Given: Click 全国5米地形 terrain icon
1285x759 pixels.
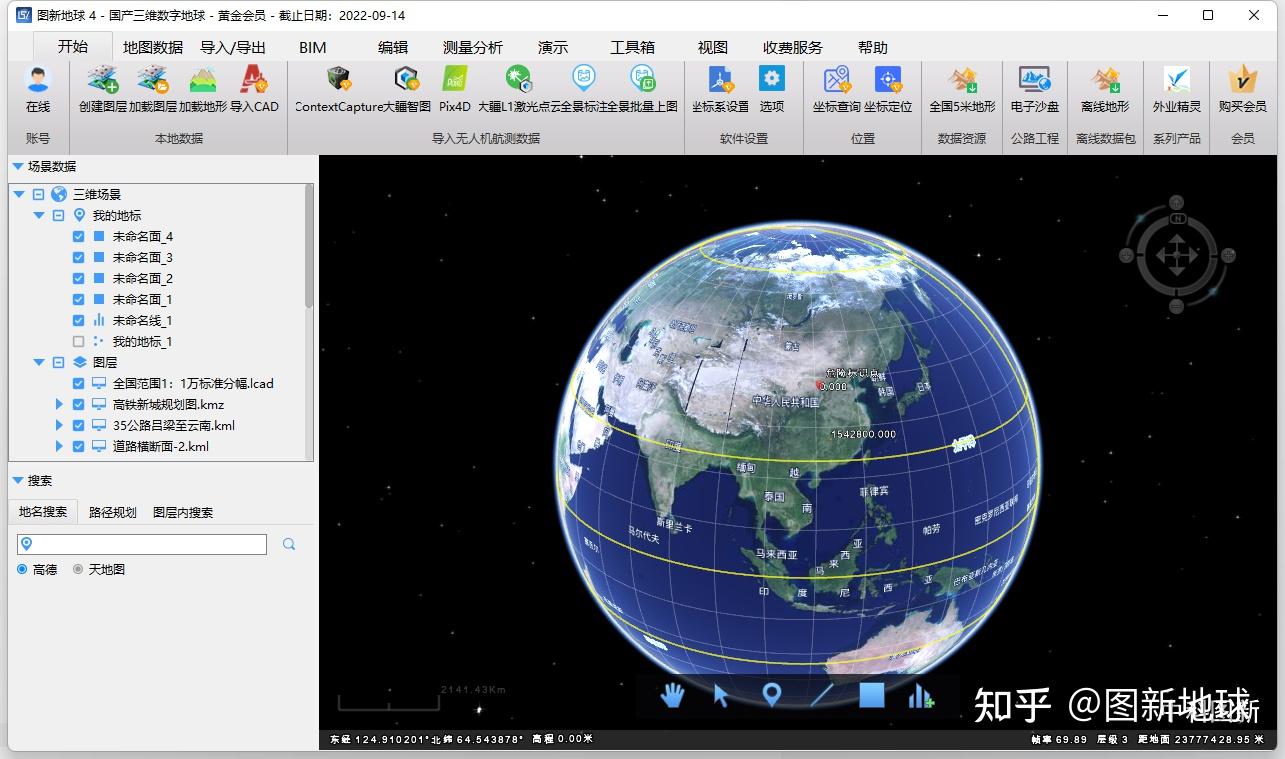Looking at the screenshot, I should [x=962, y=79].
